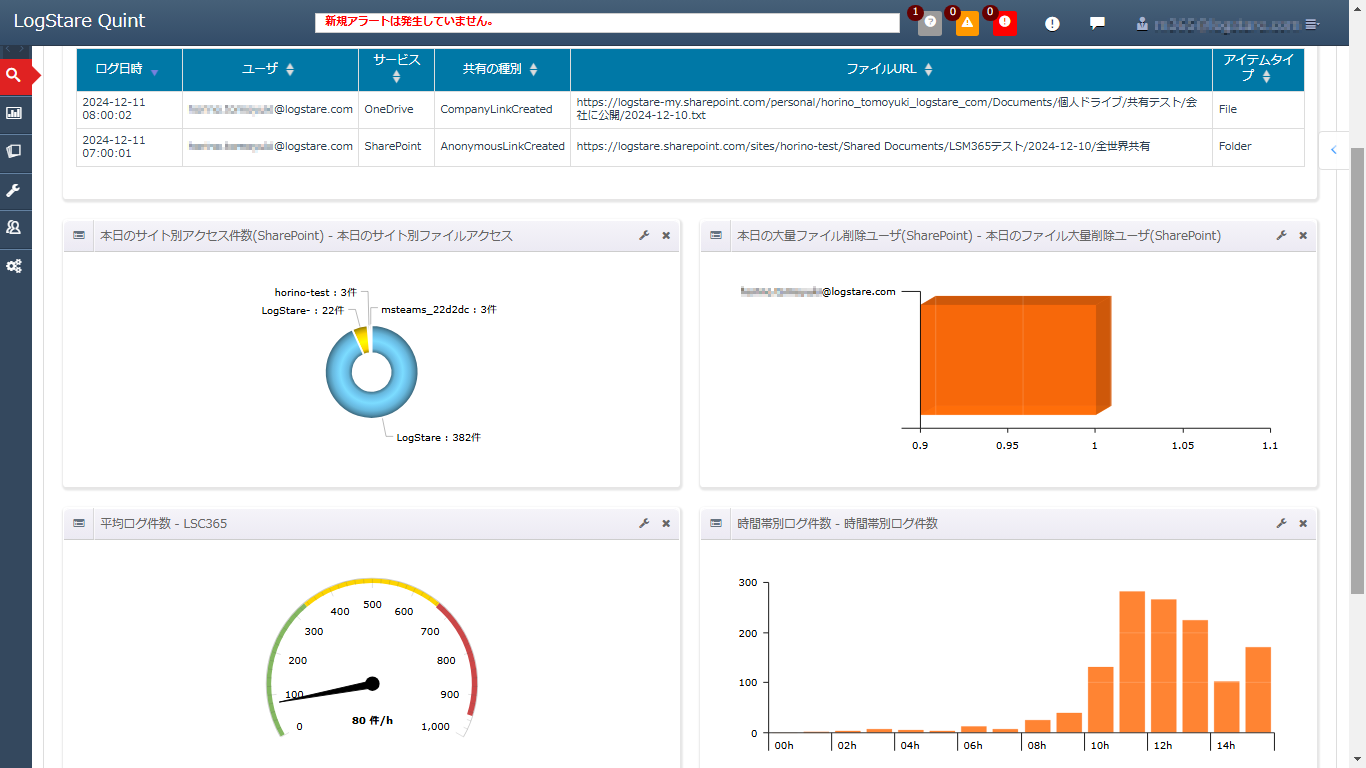Click the wrench tools icon in sidebar
This screenshot has height=768, width=1366.
tap(14, 190)
